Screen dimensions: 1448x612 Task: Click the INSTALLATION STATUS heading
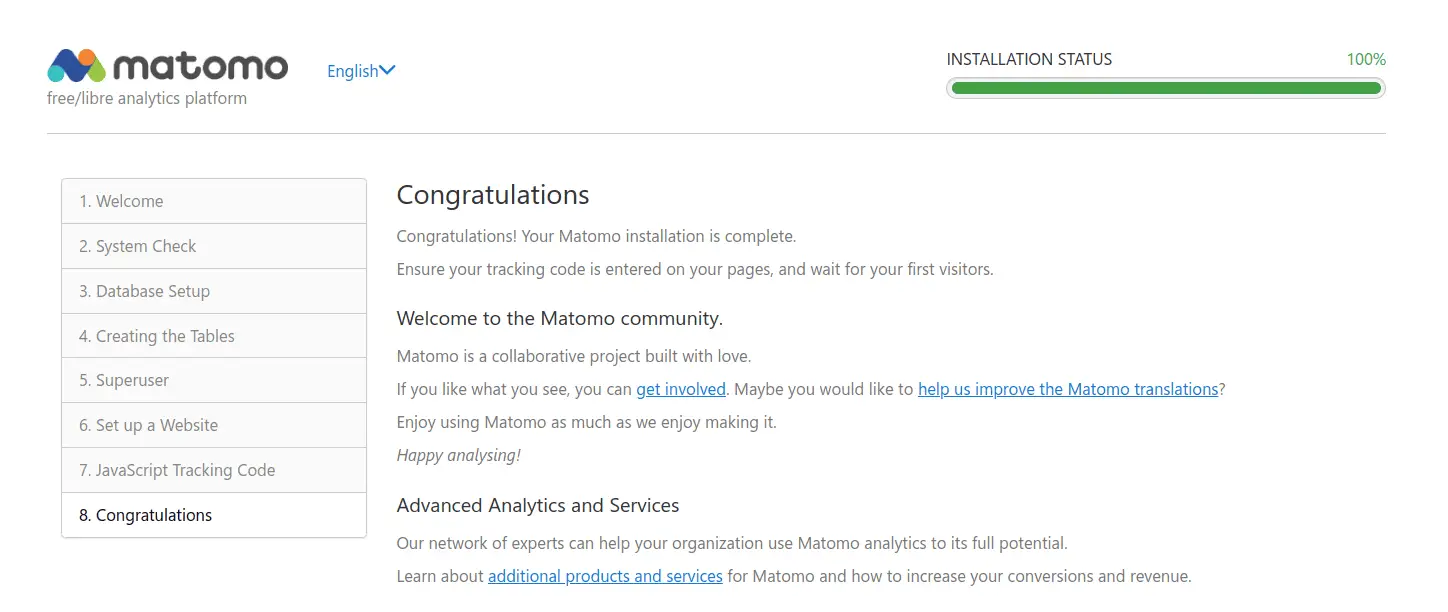pyautogui.click(x=1029, y=59)
